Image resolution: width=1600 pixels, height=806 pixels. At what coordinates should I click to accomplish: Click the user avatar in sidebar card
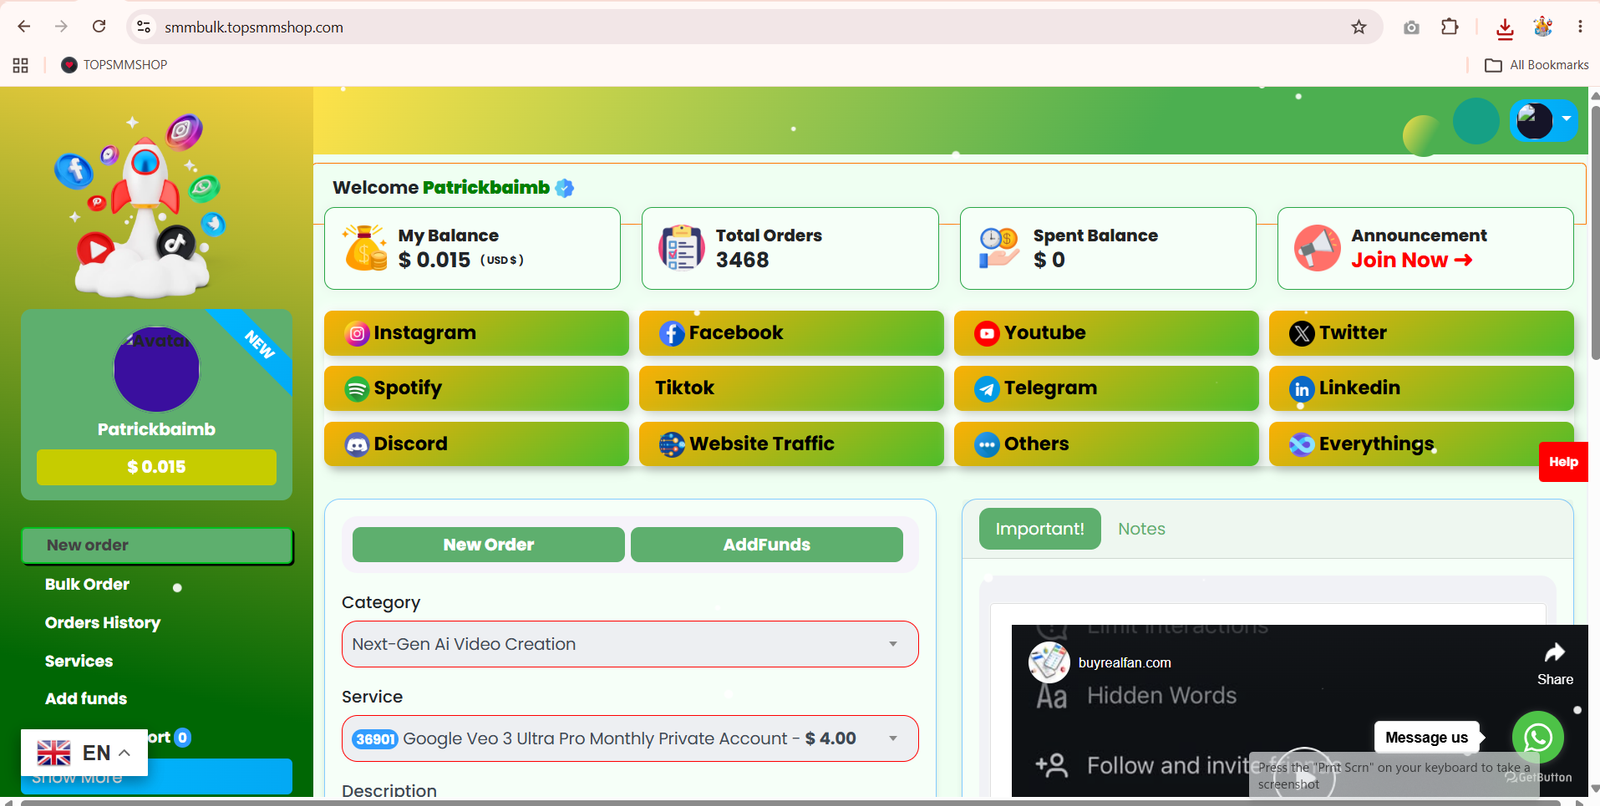[157, 369]
